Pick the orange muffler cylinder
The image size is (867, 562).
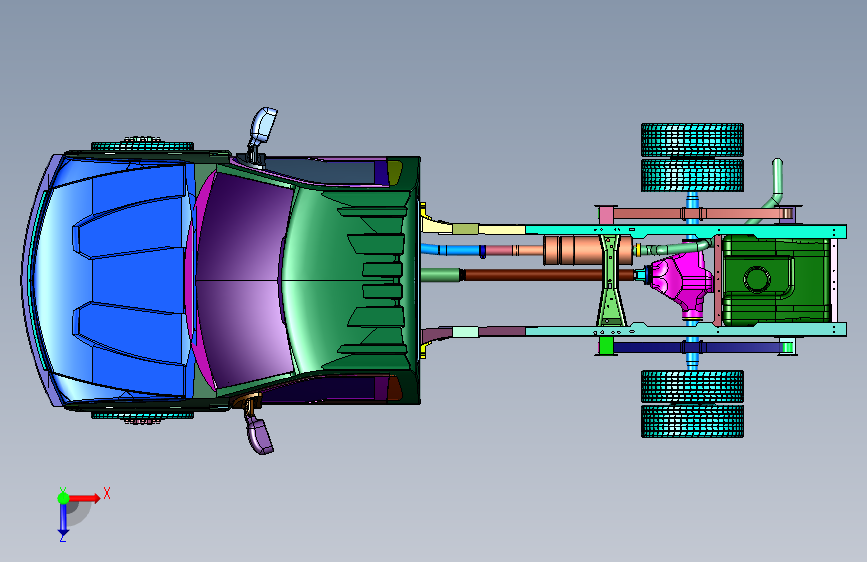(587, 250)
